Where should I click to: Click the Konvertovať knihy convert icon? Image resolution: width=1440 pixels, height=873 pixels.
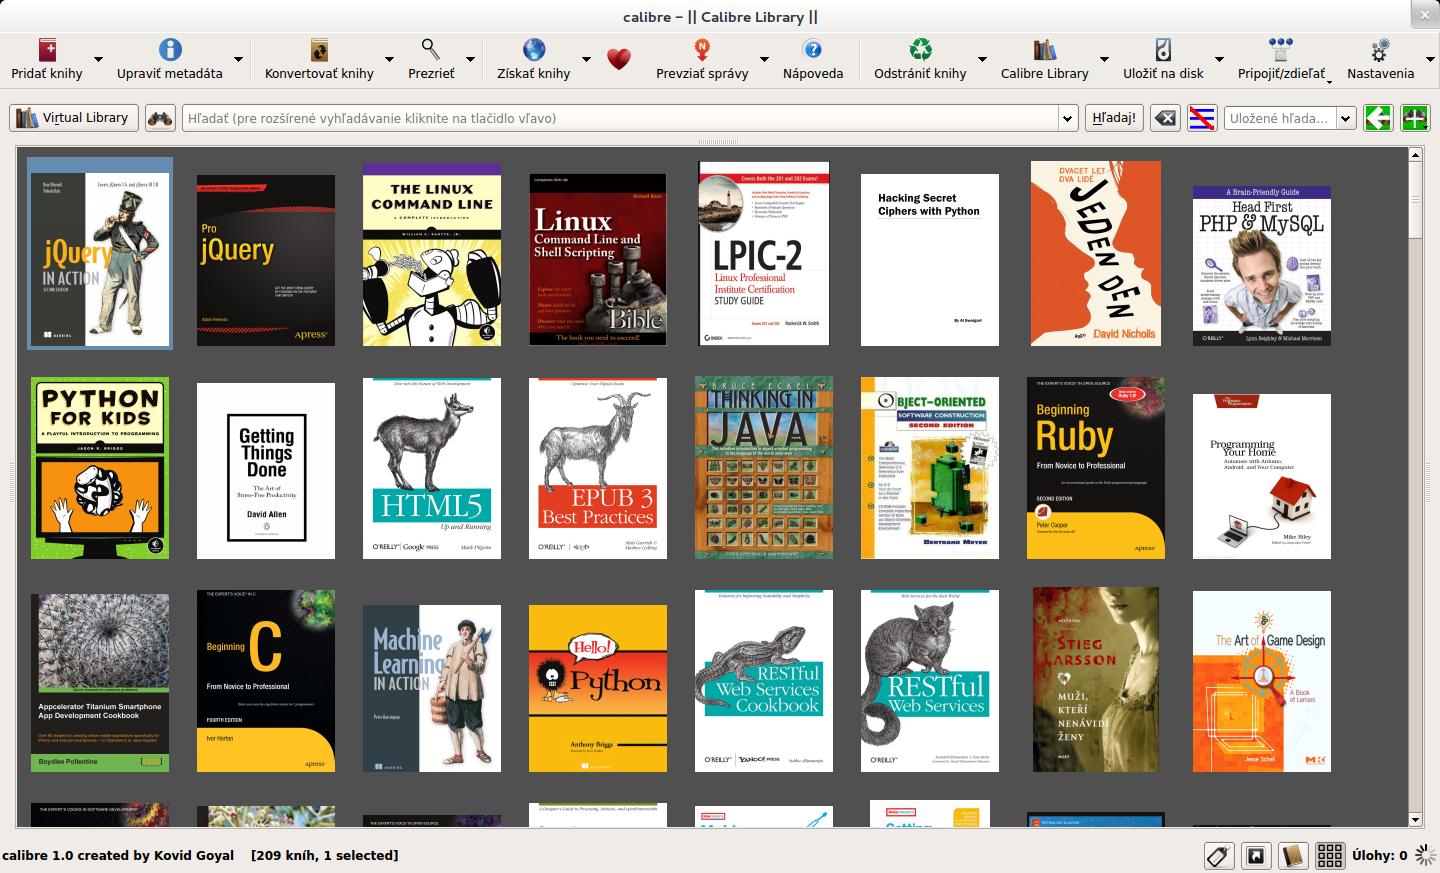(319, 50)
